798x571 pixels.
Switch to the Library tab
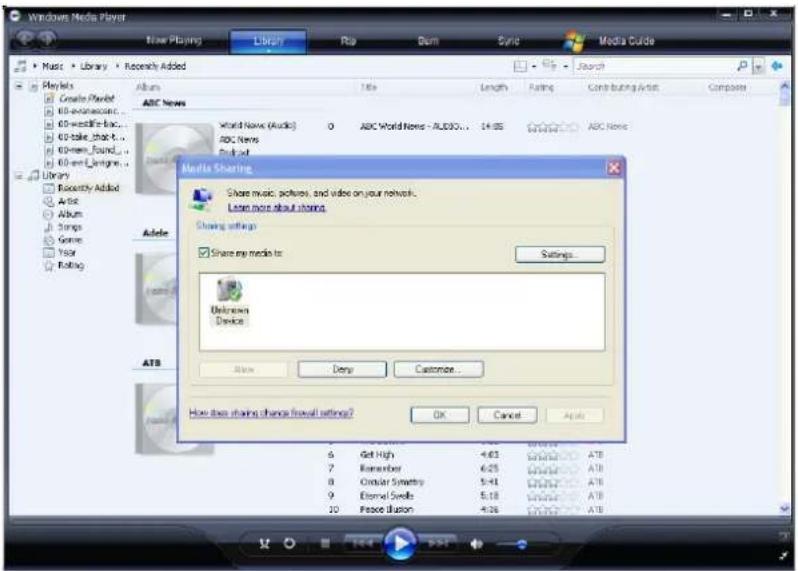pos(268,41)
